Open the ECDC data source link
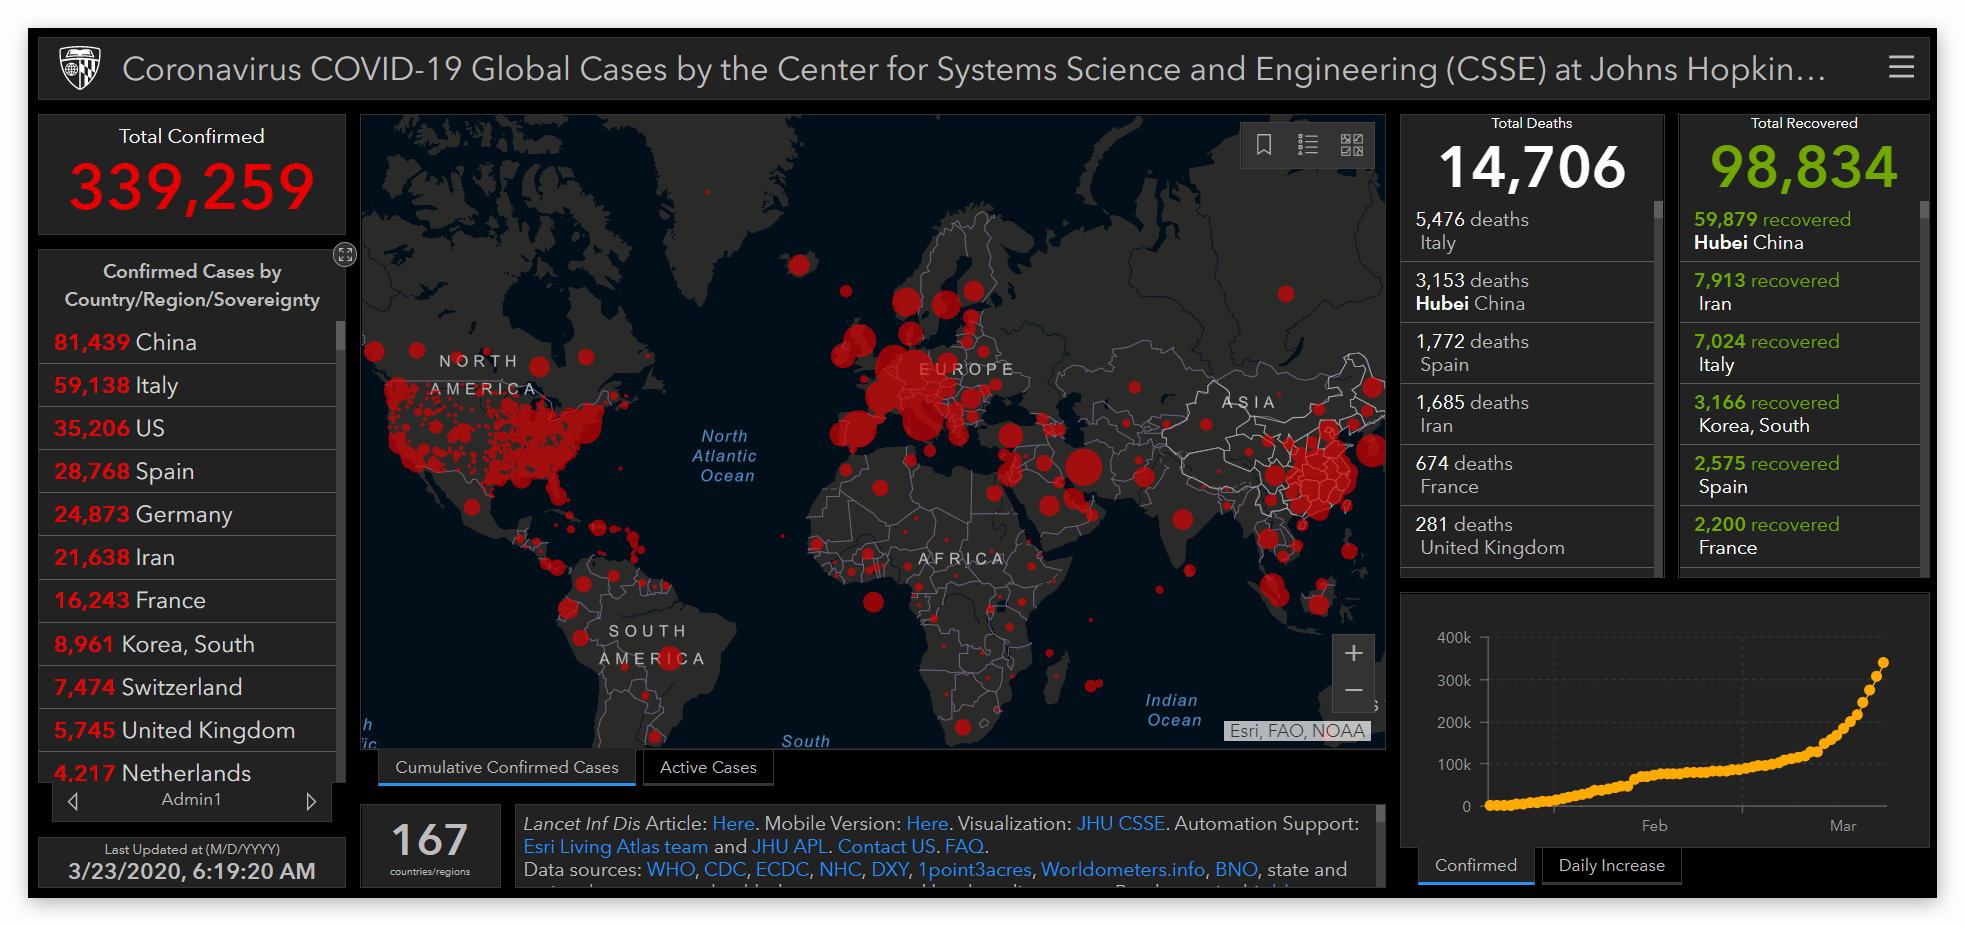This screenshot has width=1965, height=926. click(782, 869)
